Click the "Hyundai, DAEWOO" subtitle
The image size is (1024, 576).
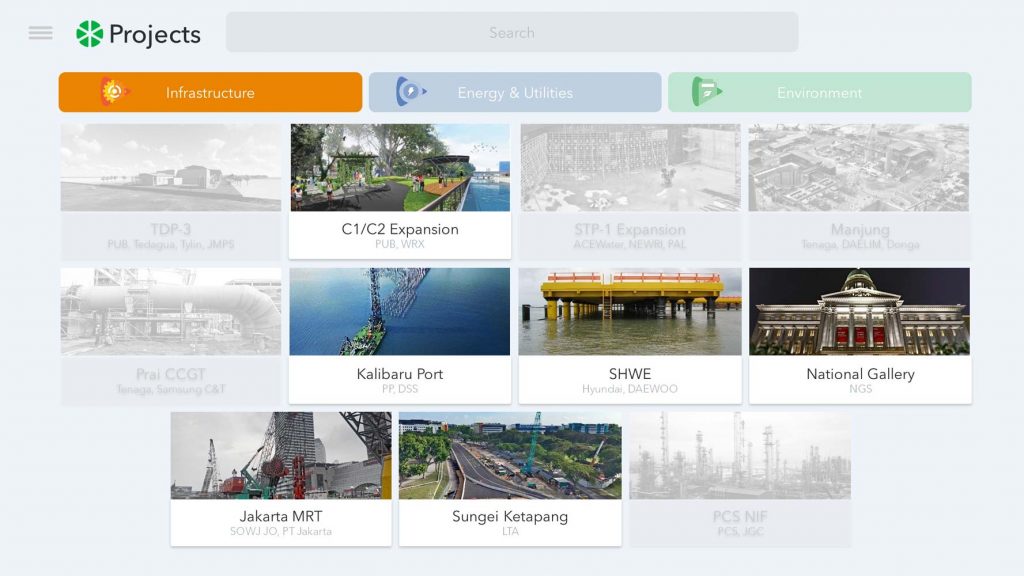click(x=630, y=389)
